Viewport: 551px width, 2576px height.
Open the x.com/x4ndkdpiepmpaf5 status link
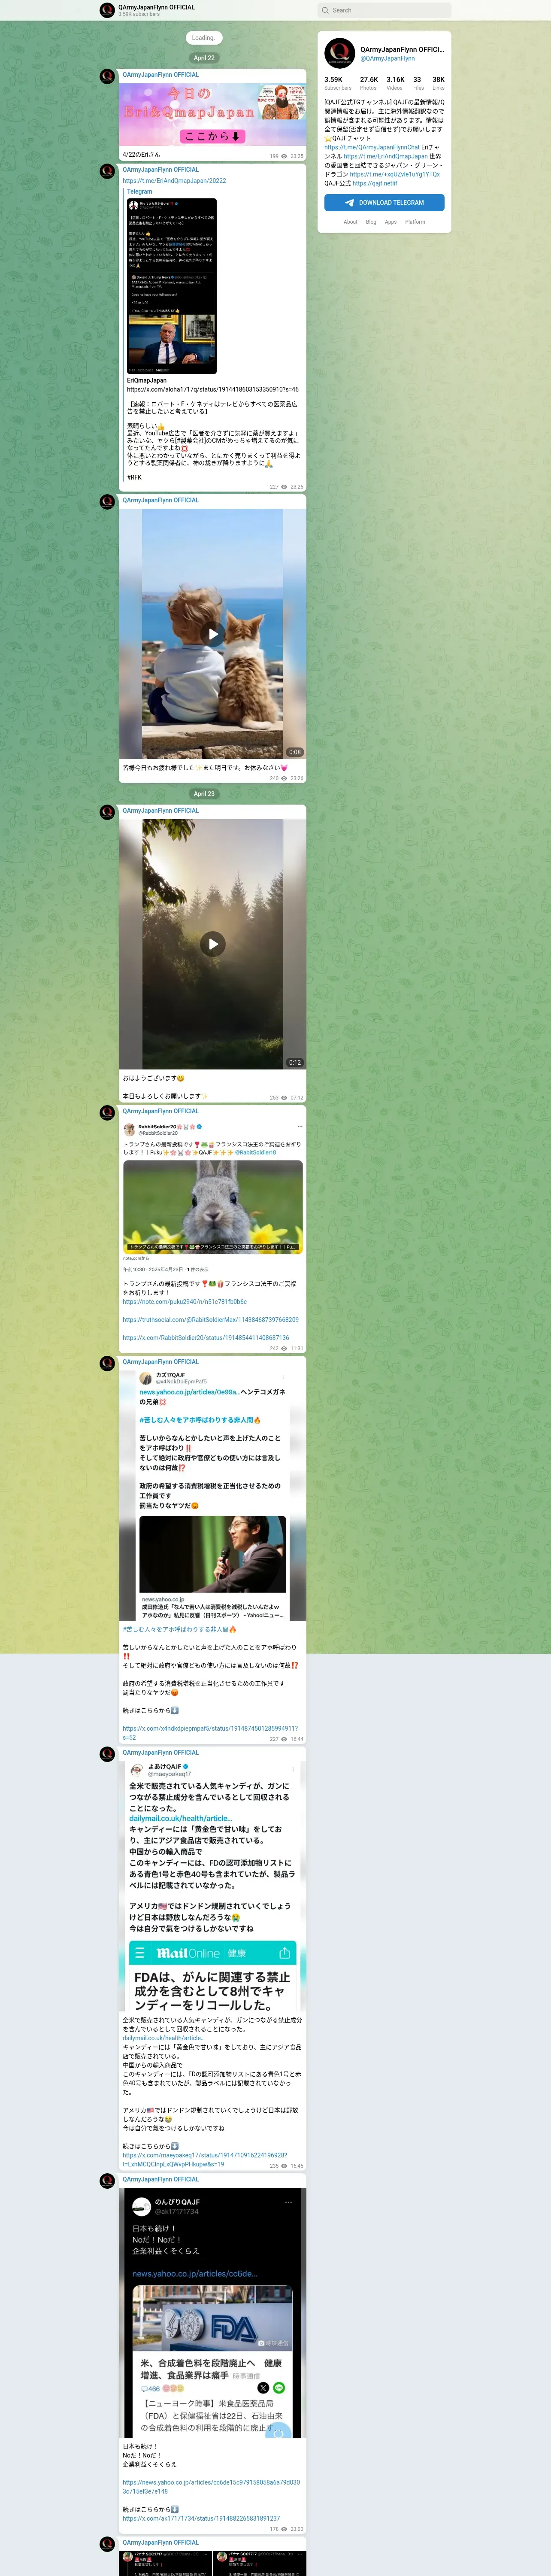coord(210,1733)
